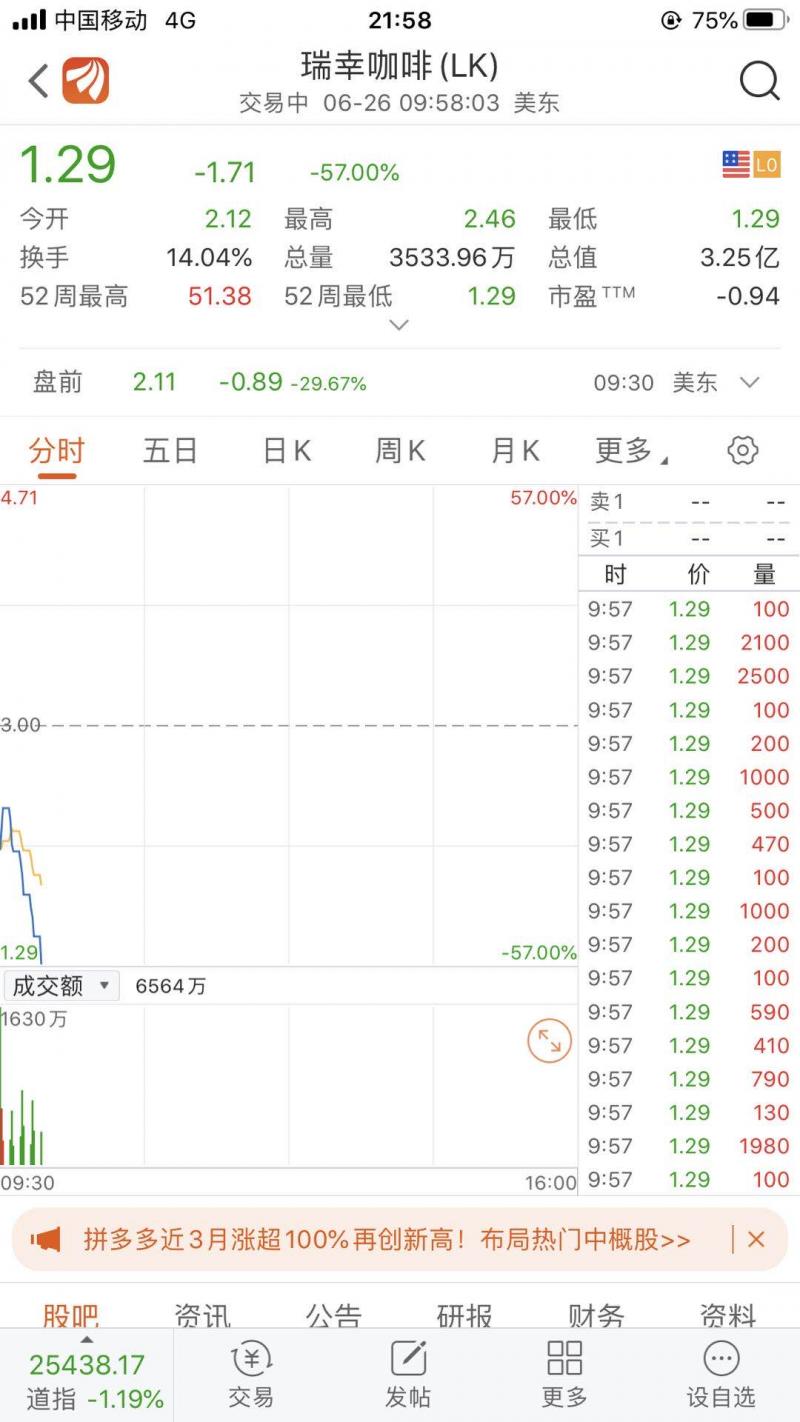
Task: Tap the orange app logo icon
Action: [x=86, y=81]
